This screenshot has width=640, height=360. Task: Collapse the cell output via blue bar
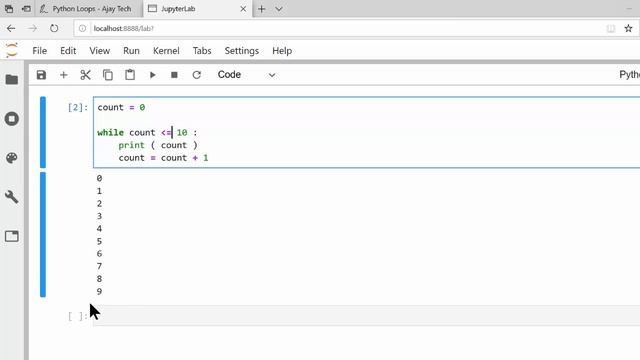click(43, 235)
